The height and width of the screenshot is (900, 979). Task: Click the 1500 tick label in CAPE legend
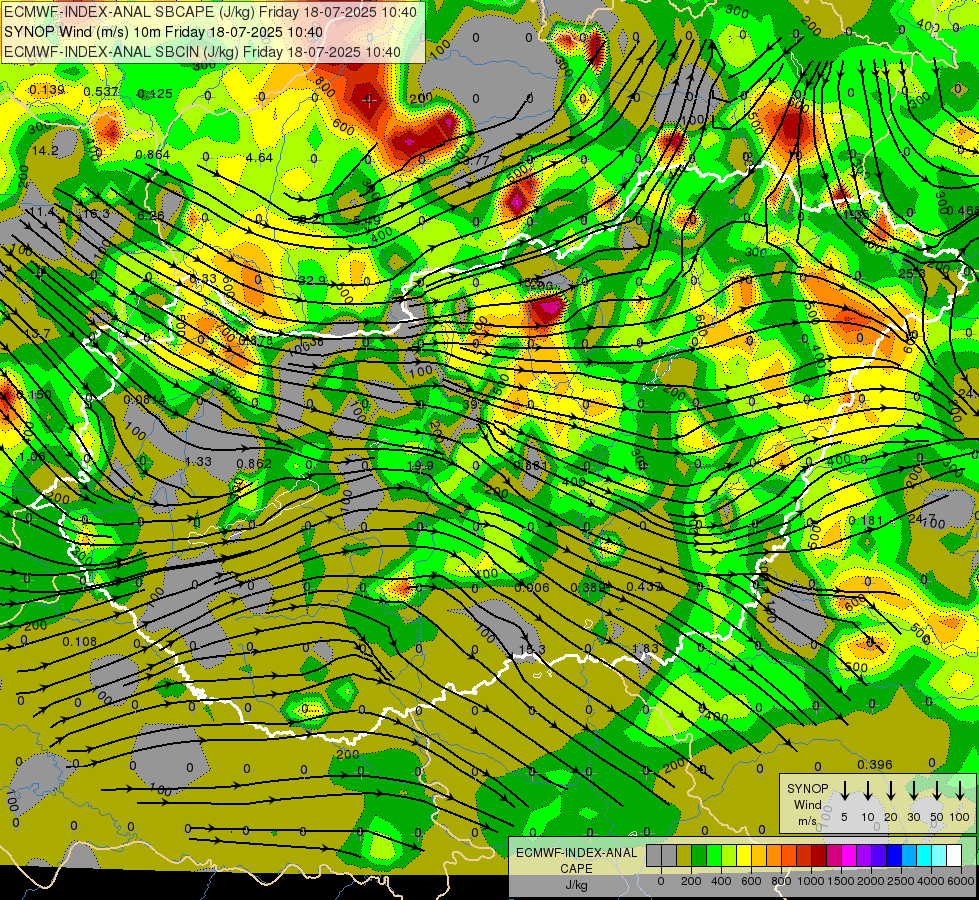[841, 881]
